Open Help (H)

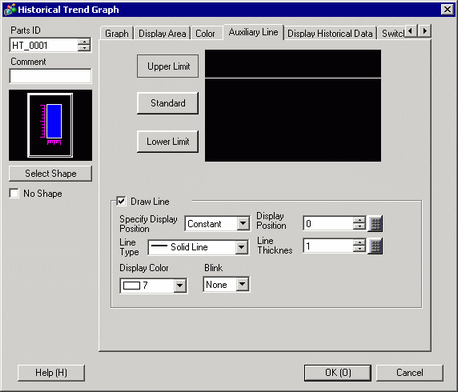pyautogui.click(x=51, y=373)
